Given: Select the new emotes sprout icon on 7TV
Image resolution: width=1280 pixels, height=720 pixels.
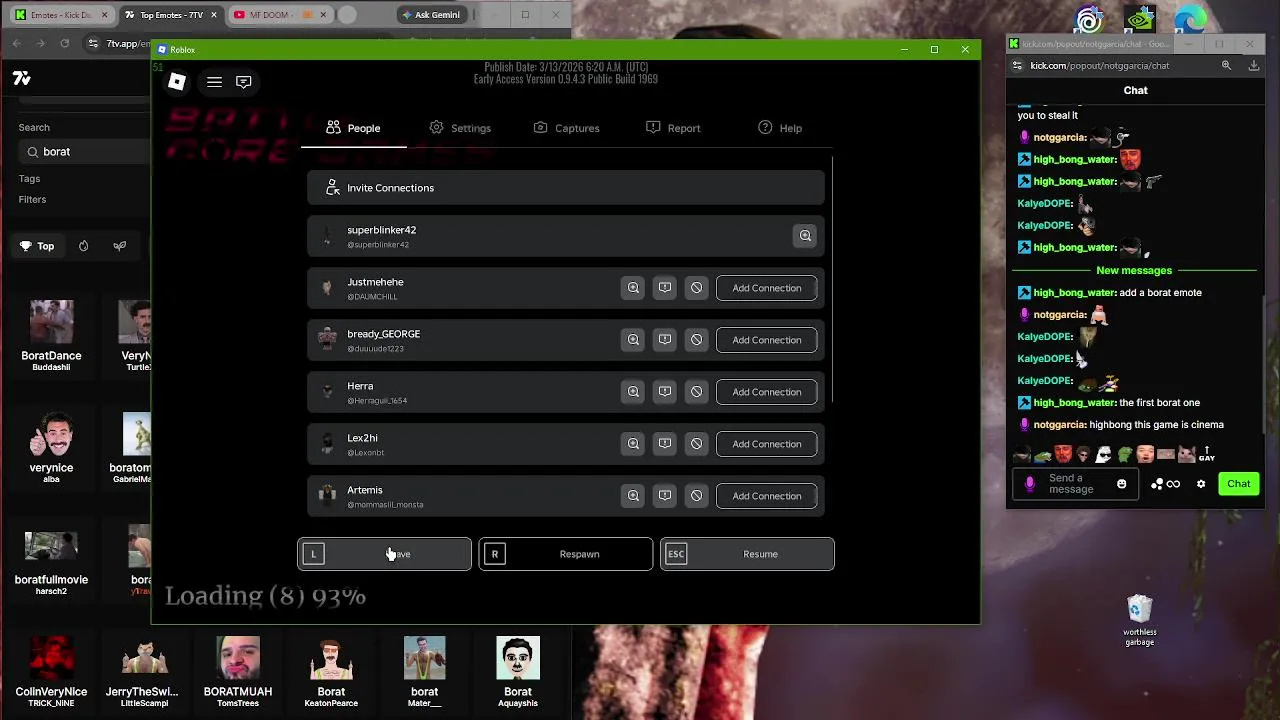Looking at the screenshot, I should click(x=120, y=246).
